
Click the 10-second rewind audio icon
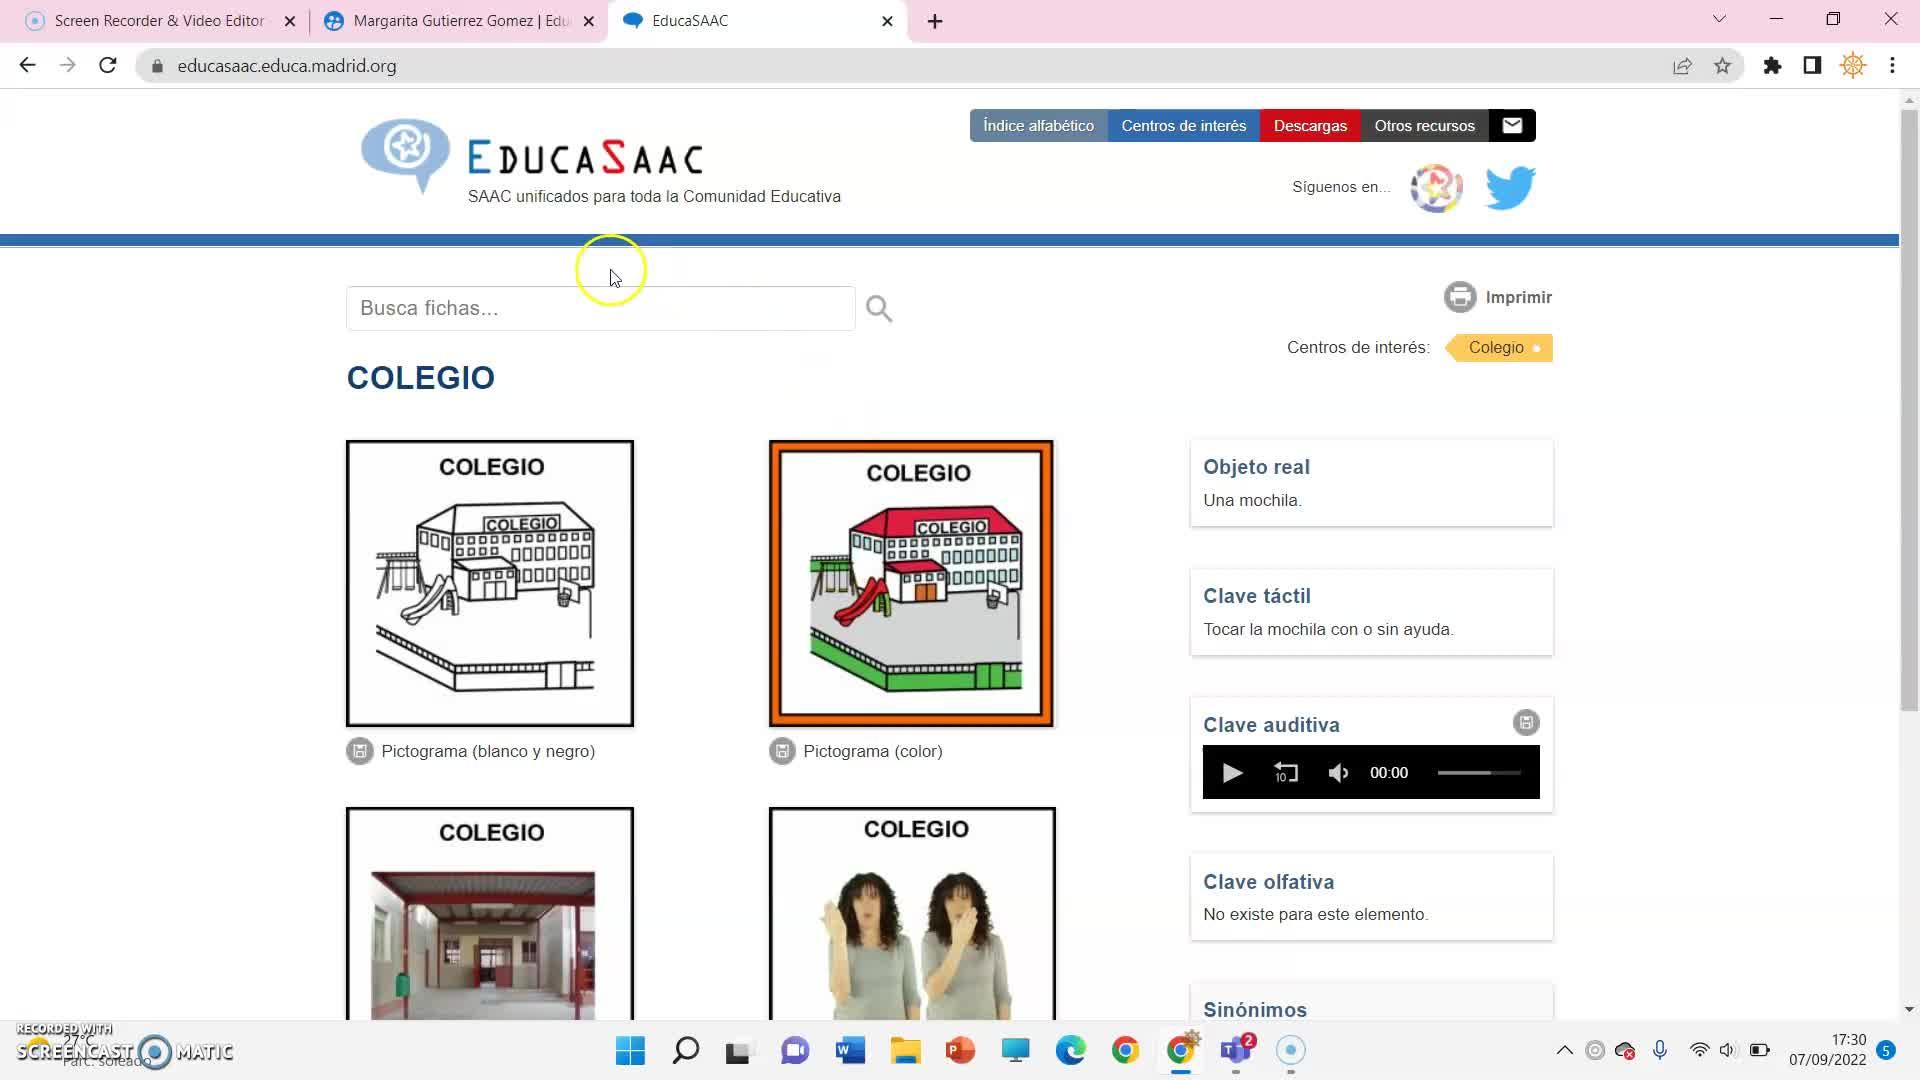coord(1286,773)
